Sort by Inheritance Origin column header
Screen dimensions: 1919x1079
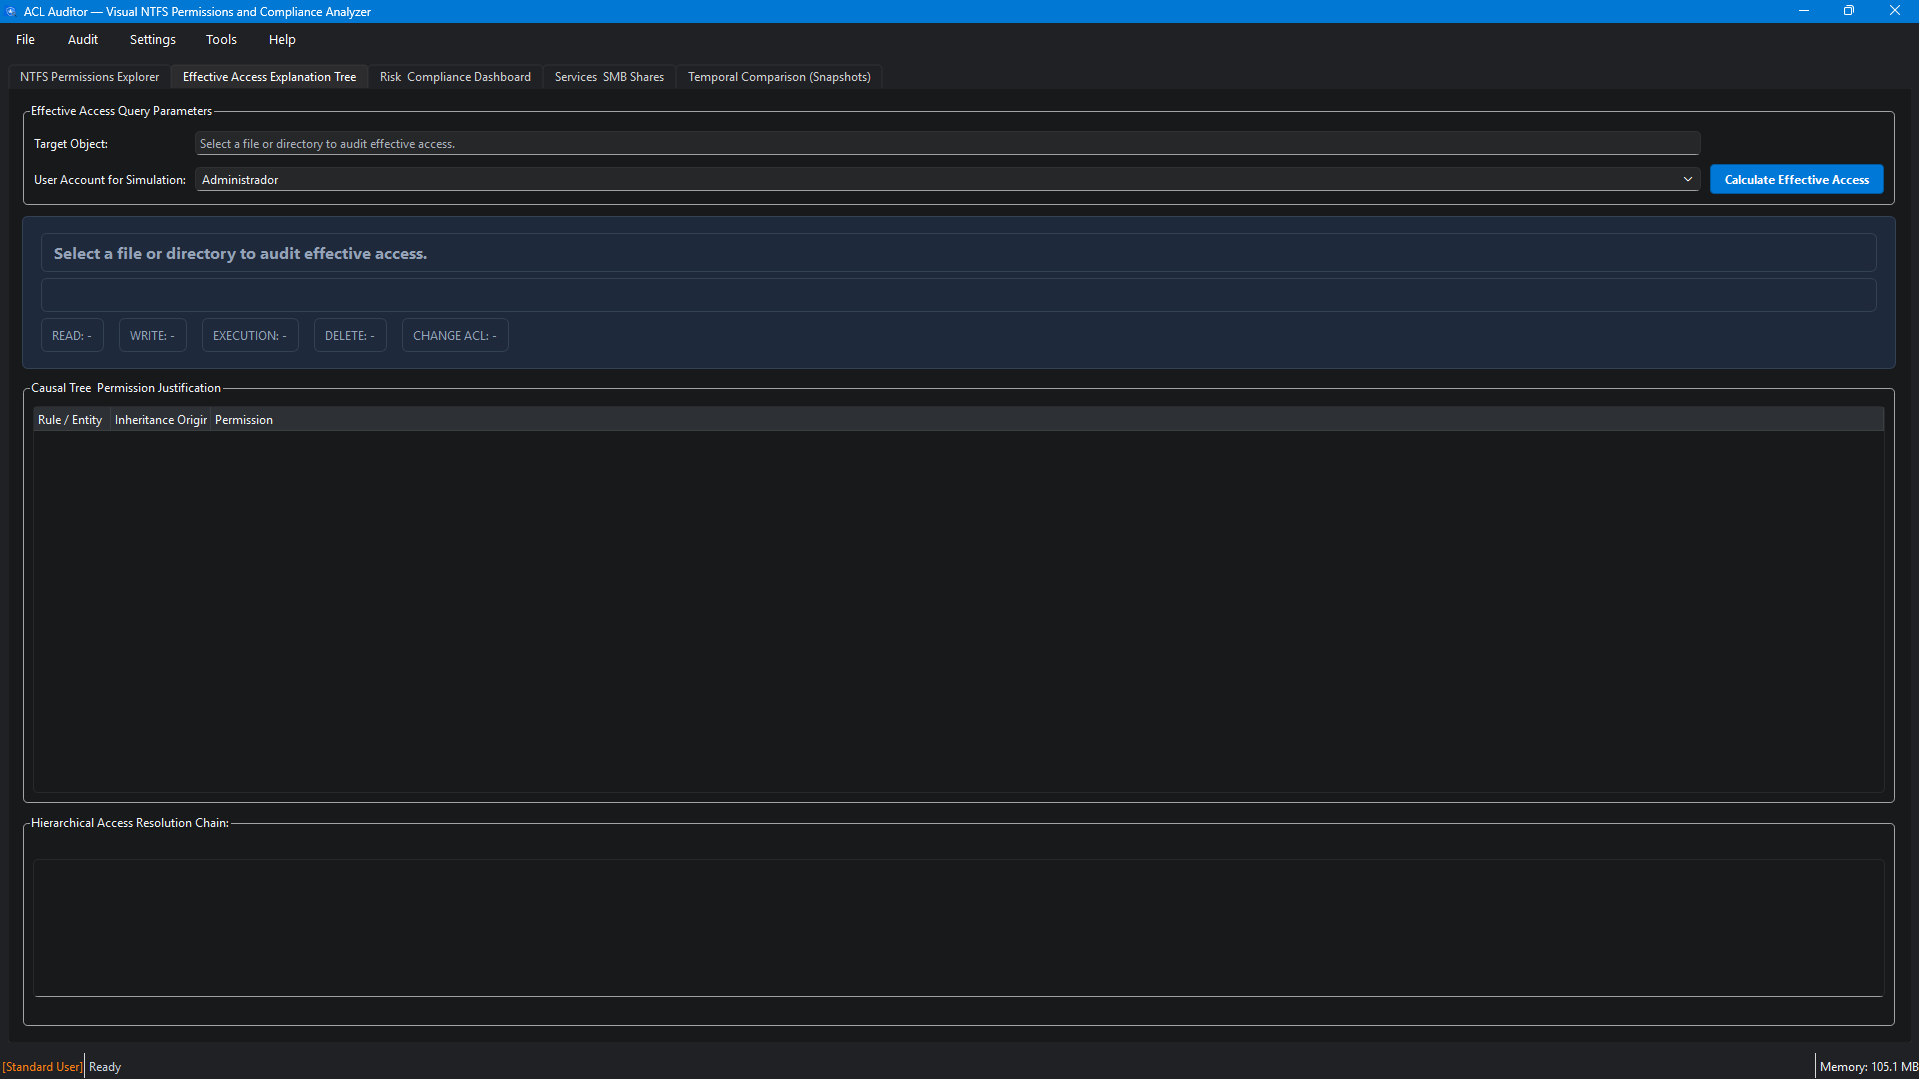pos(160,420)
